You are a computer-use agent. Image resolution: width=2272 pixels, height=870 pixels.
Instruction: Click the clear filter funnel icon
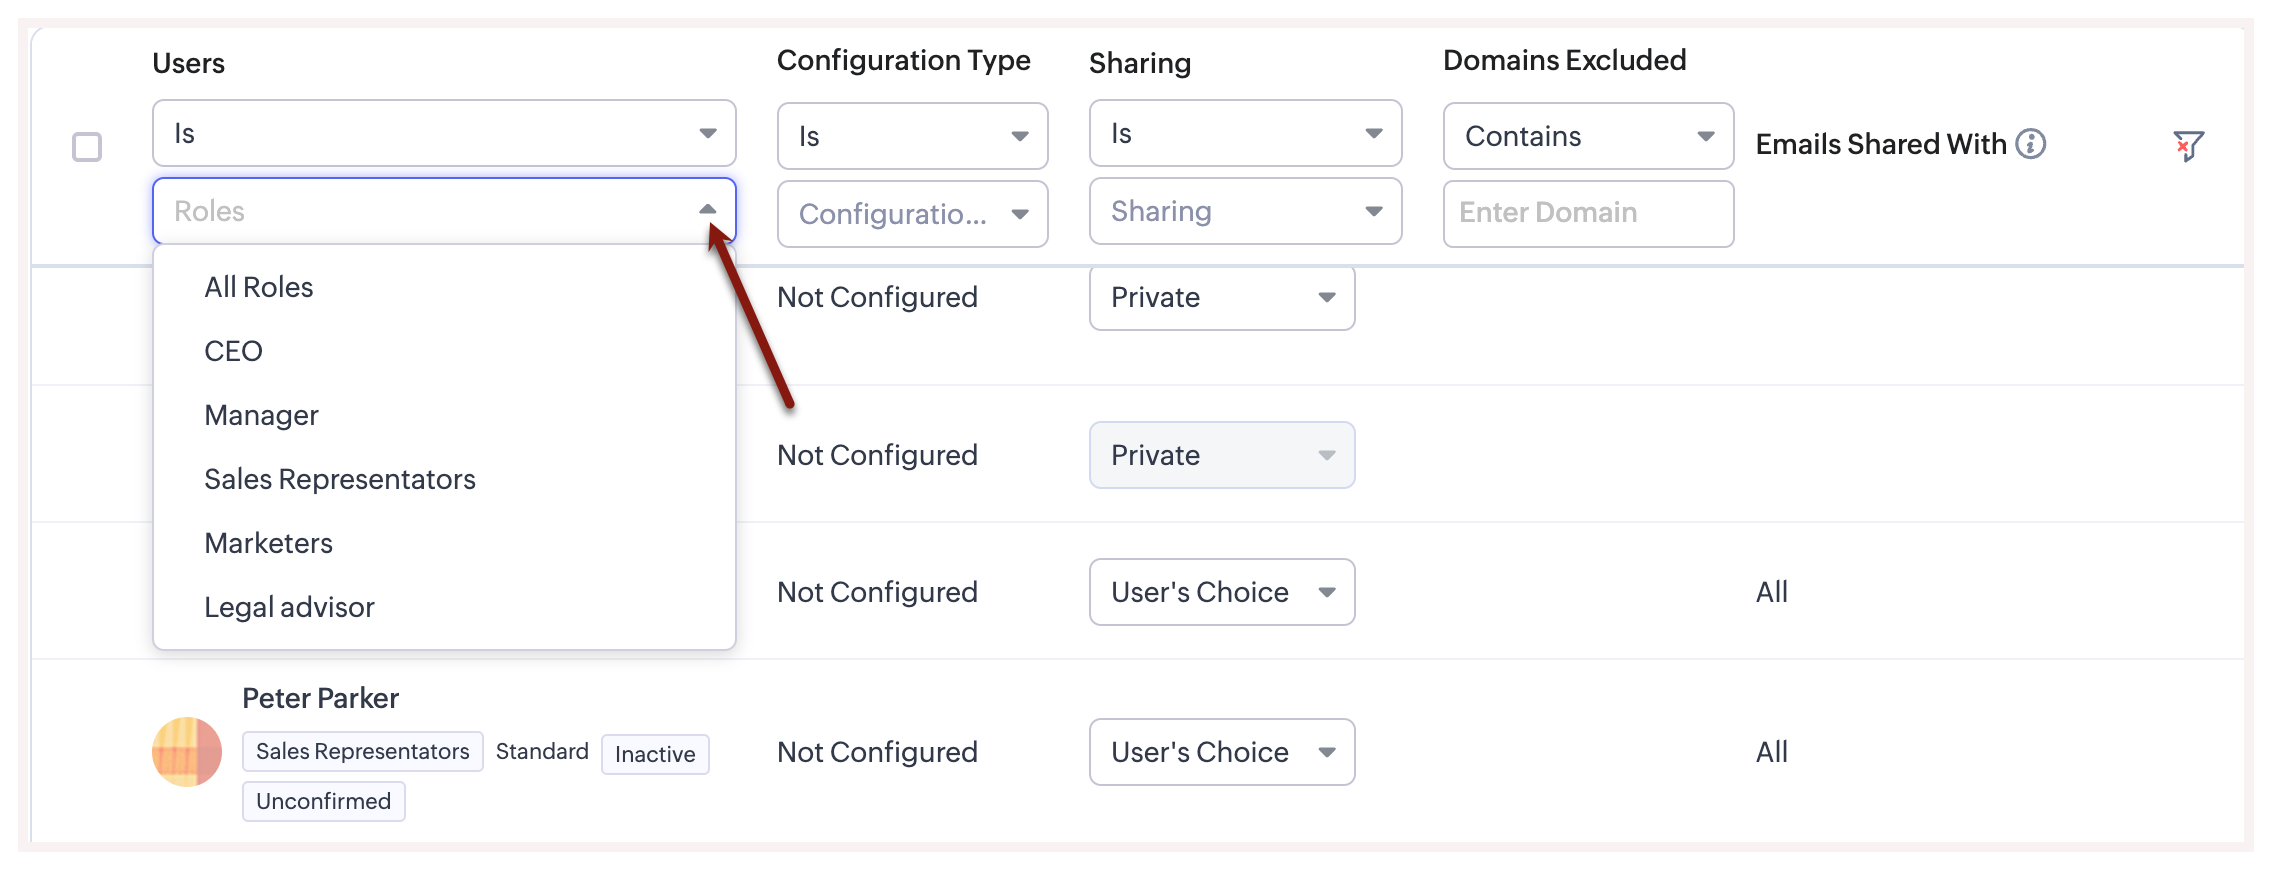point(2188,146)
